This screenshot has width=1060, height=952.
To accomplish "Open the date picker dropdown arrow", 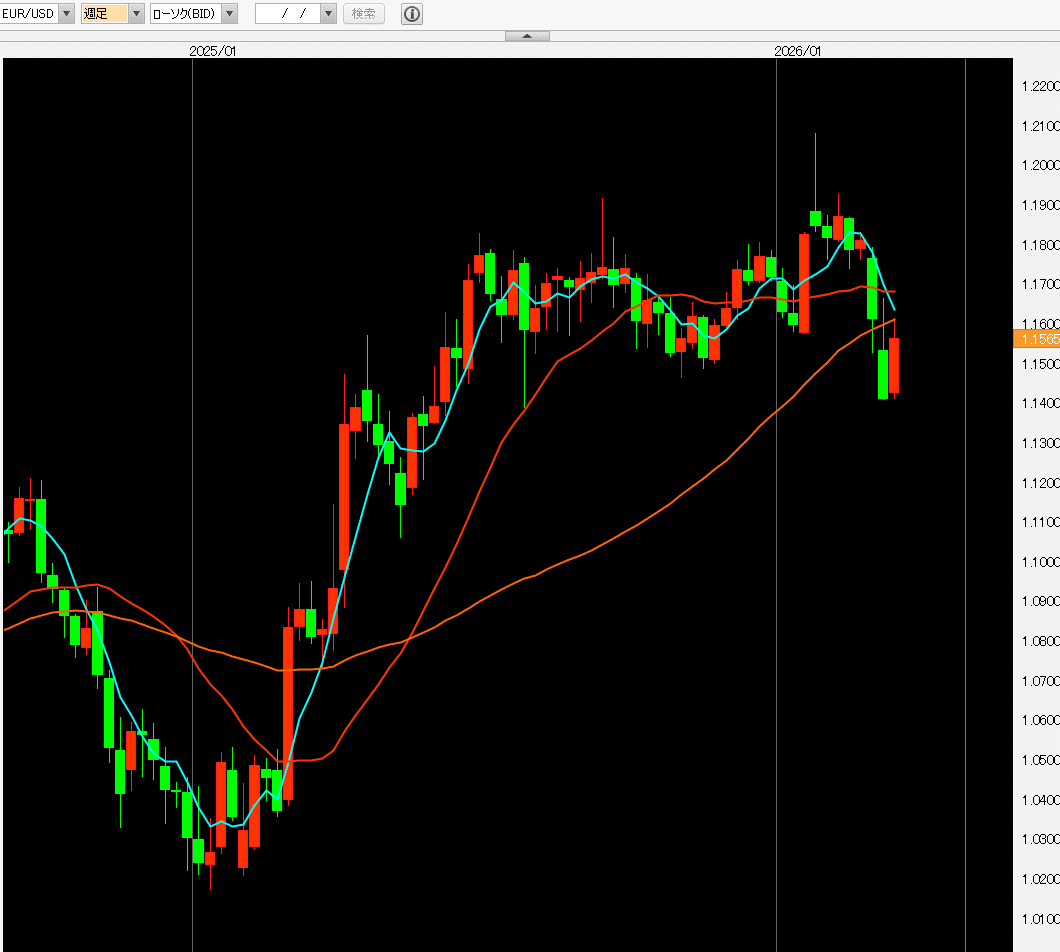I will [x=329, y=14].
